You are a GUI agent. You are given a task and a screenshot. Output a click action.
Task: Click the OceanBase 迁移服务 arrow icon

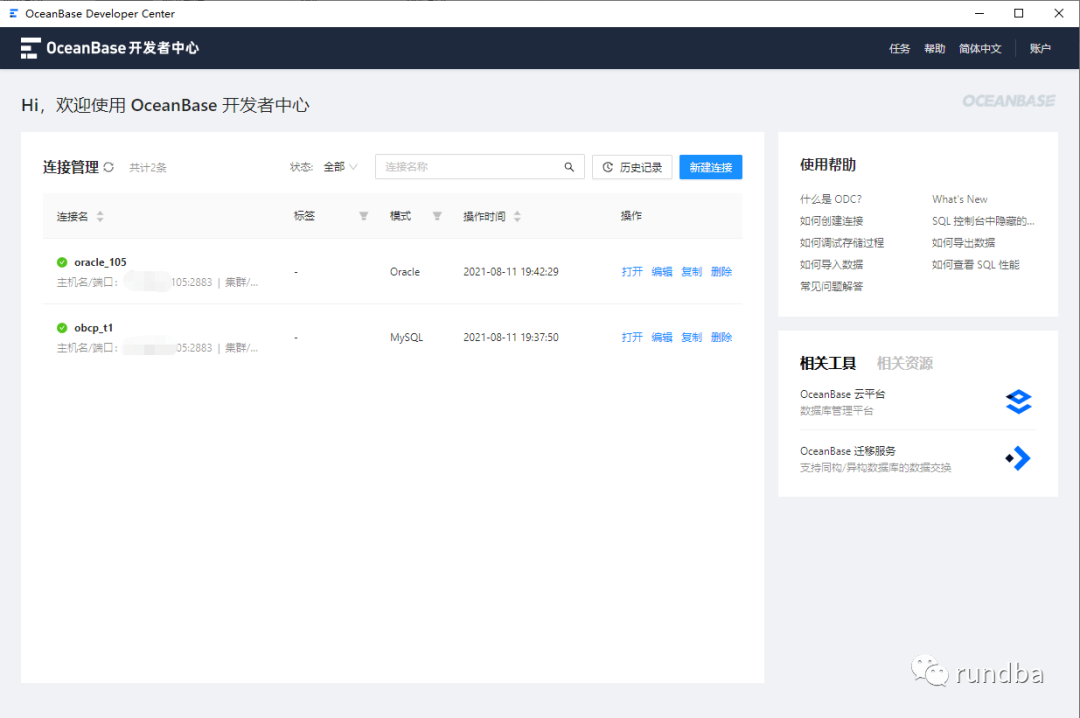(1018, 458)
